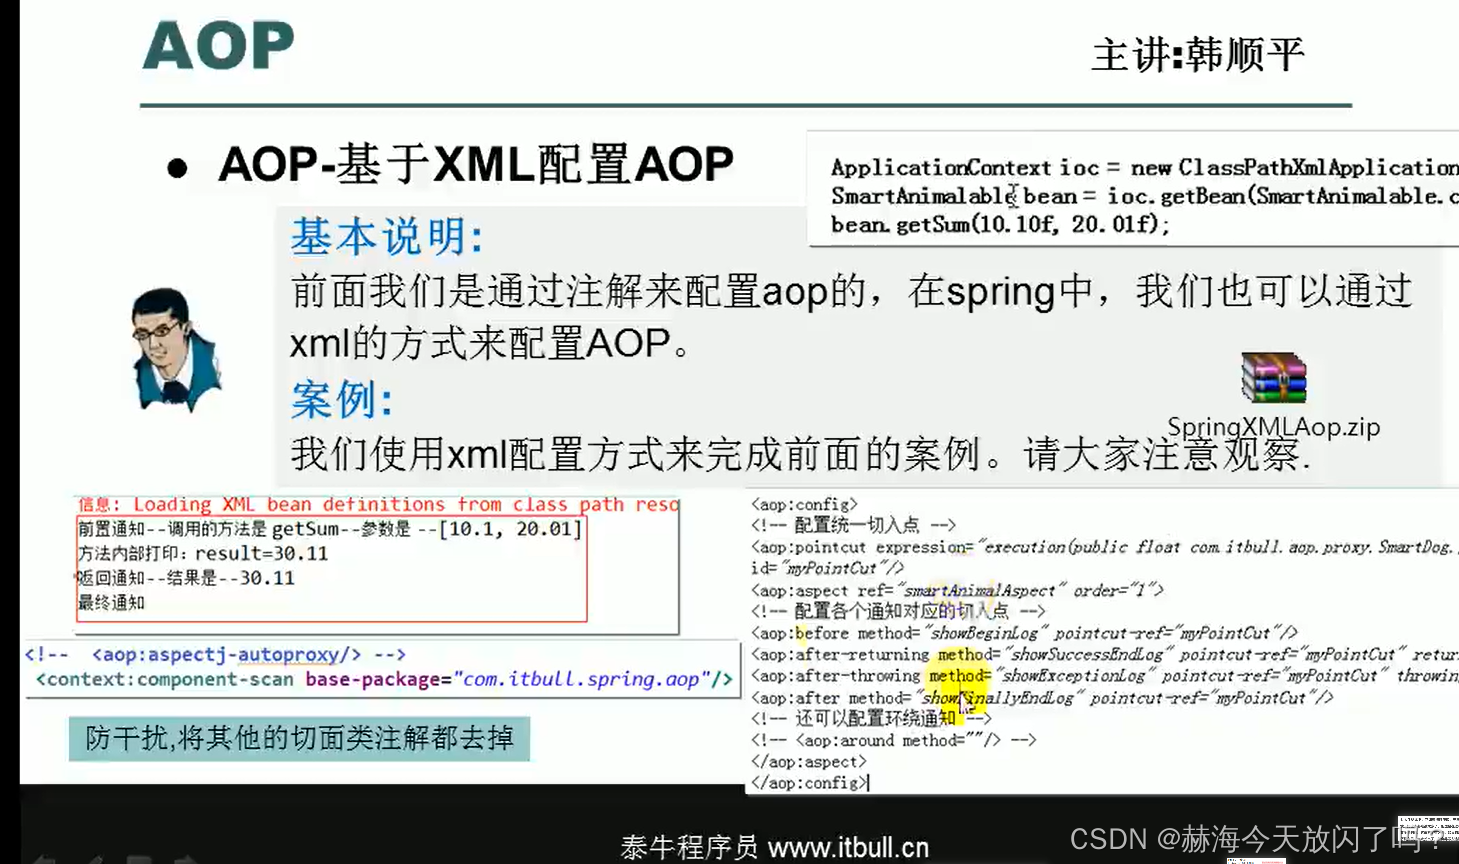Click the 返回通知 结果是 30.11 line

point(186,578)
